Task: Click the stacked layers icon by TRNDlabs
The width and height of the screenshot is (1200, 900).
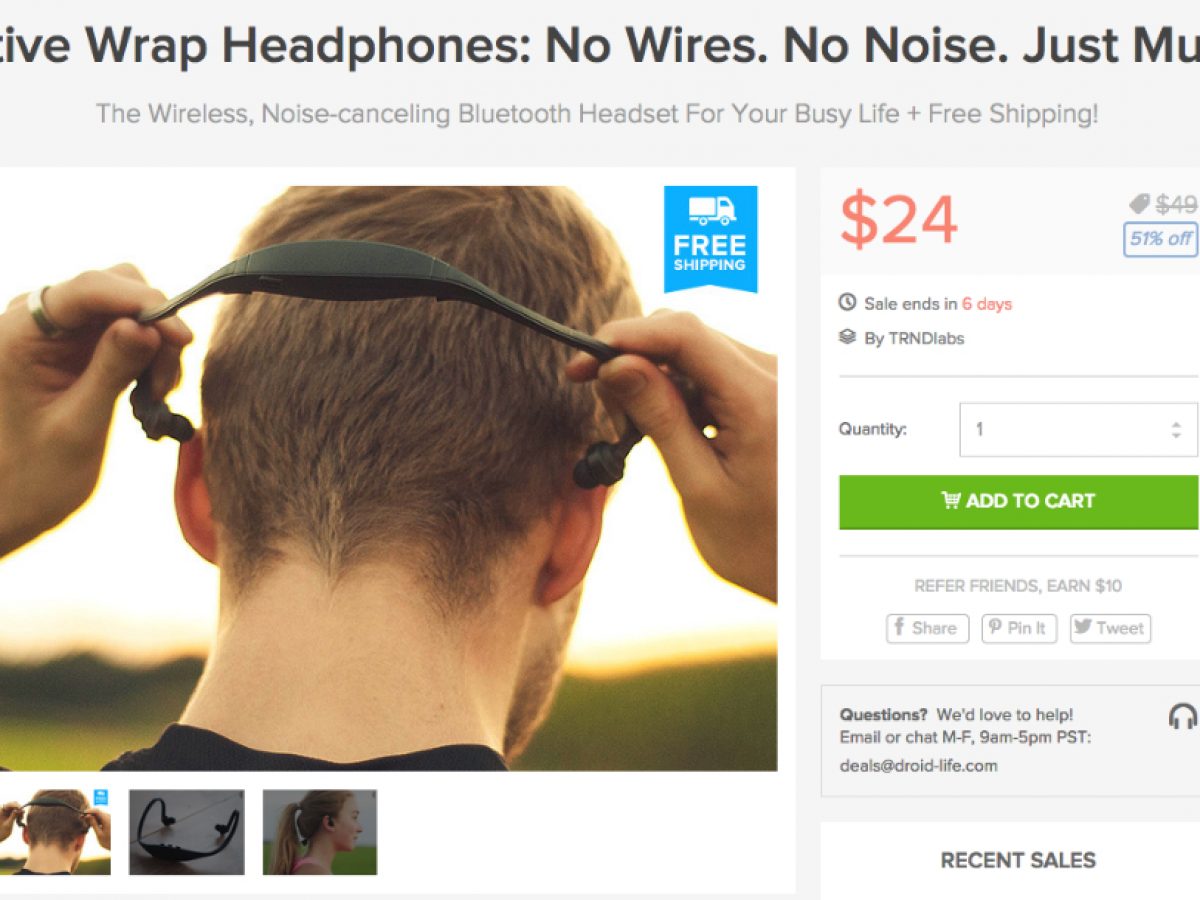Action: pos(847,337)
